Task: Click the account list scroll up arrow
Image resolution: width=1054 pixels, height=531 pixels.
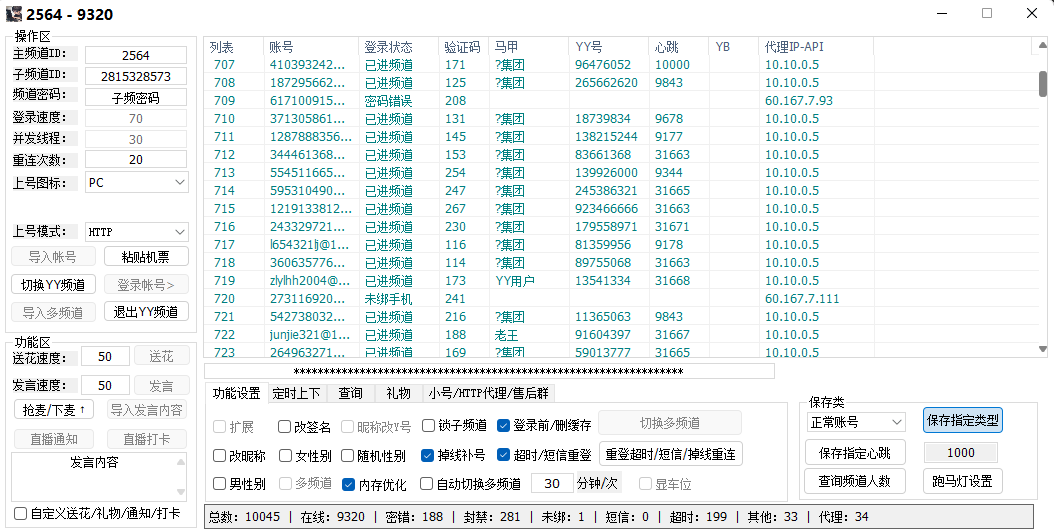Action: click(x=1043, y=45)
